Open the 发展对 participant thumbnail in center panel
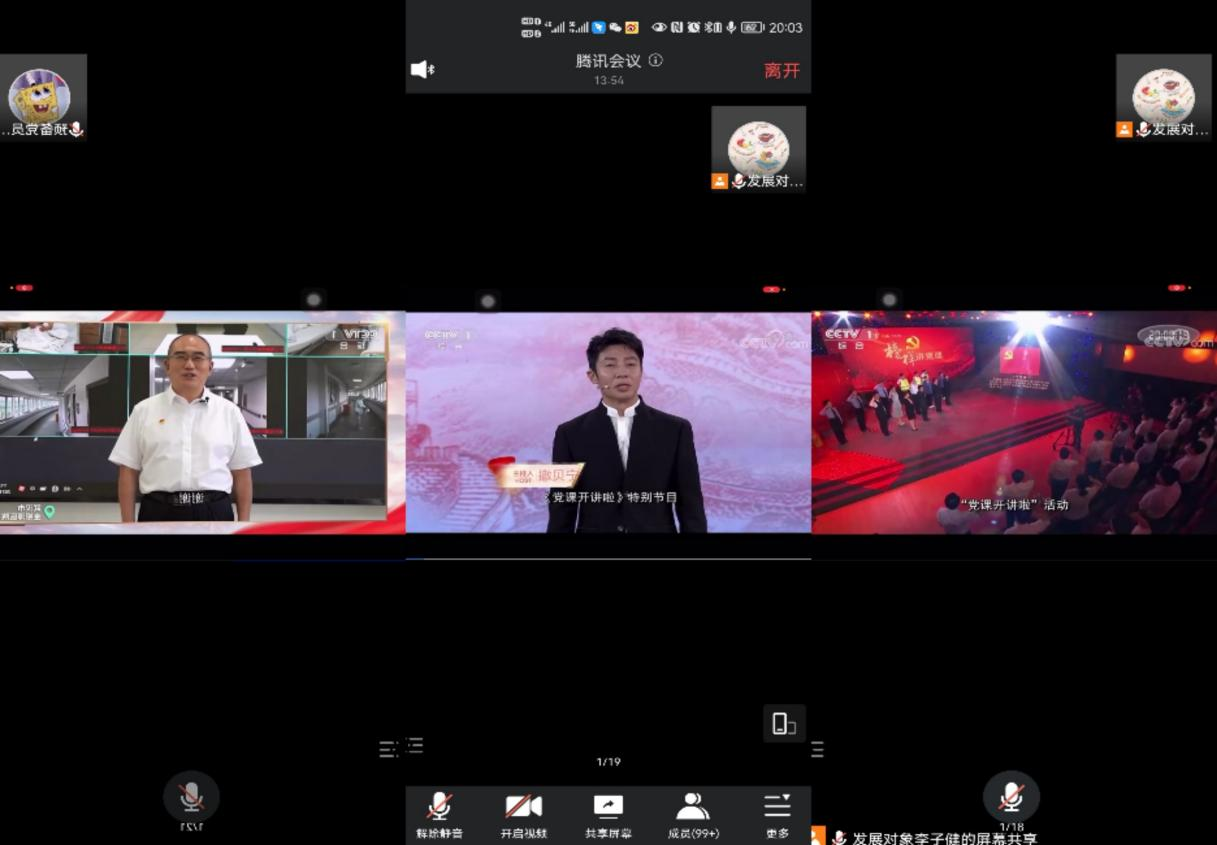The image size is (1217, 845). pyautogui.click(x=758, y=148)
